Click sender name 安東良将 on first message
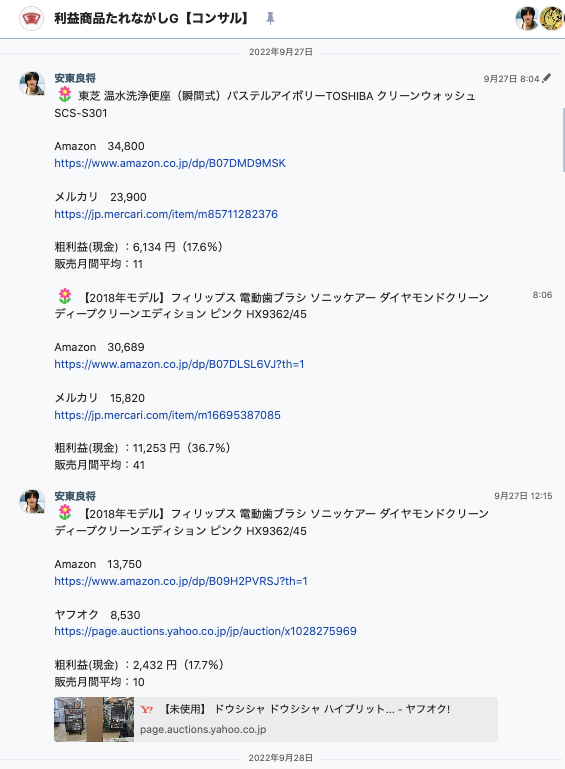Image resolution: width=565 pixels, height=769 pixels. pyautogui.click(x=75, y=78)
